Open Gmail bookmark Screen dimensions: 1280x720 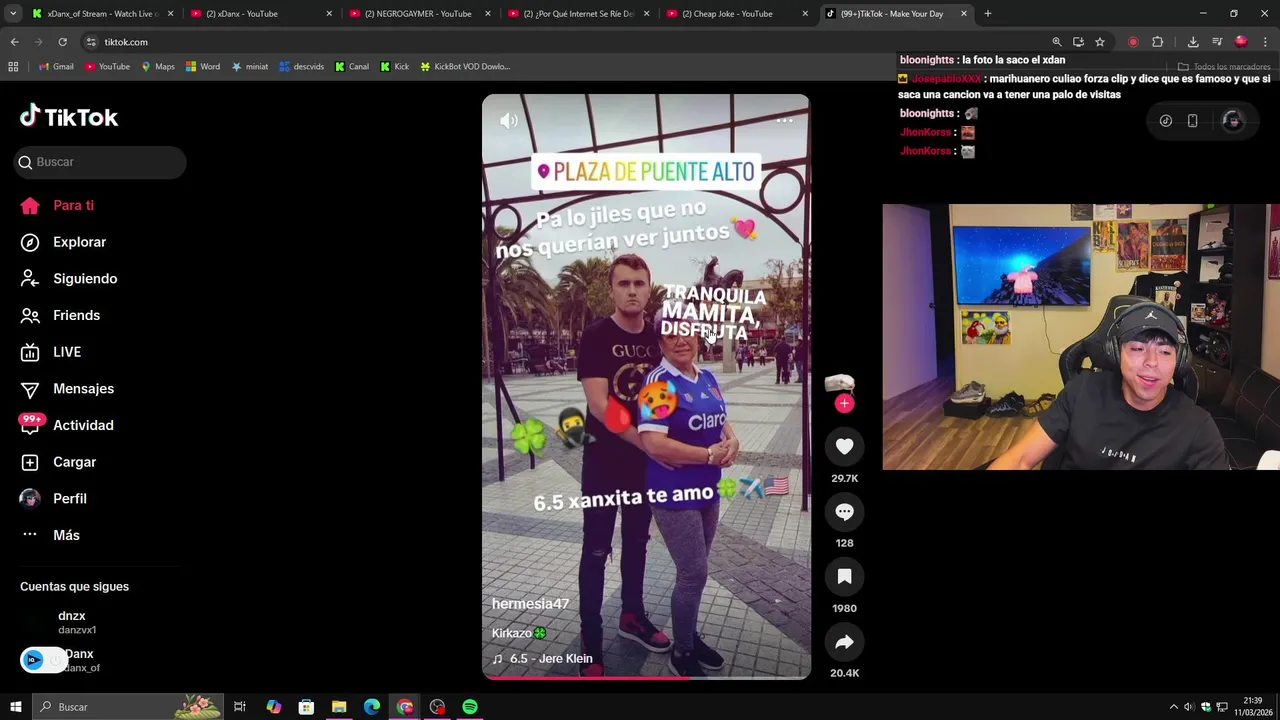(56, 67)
